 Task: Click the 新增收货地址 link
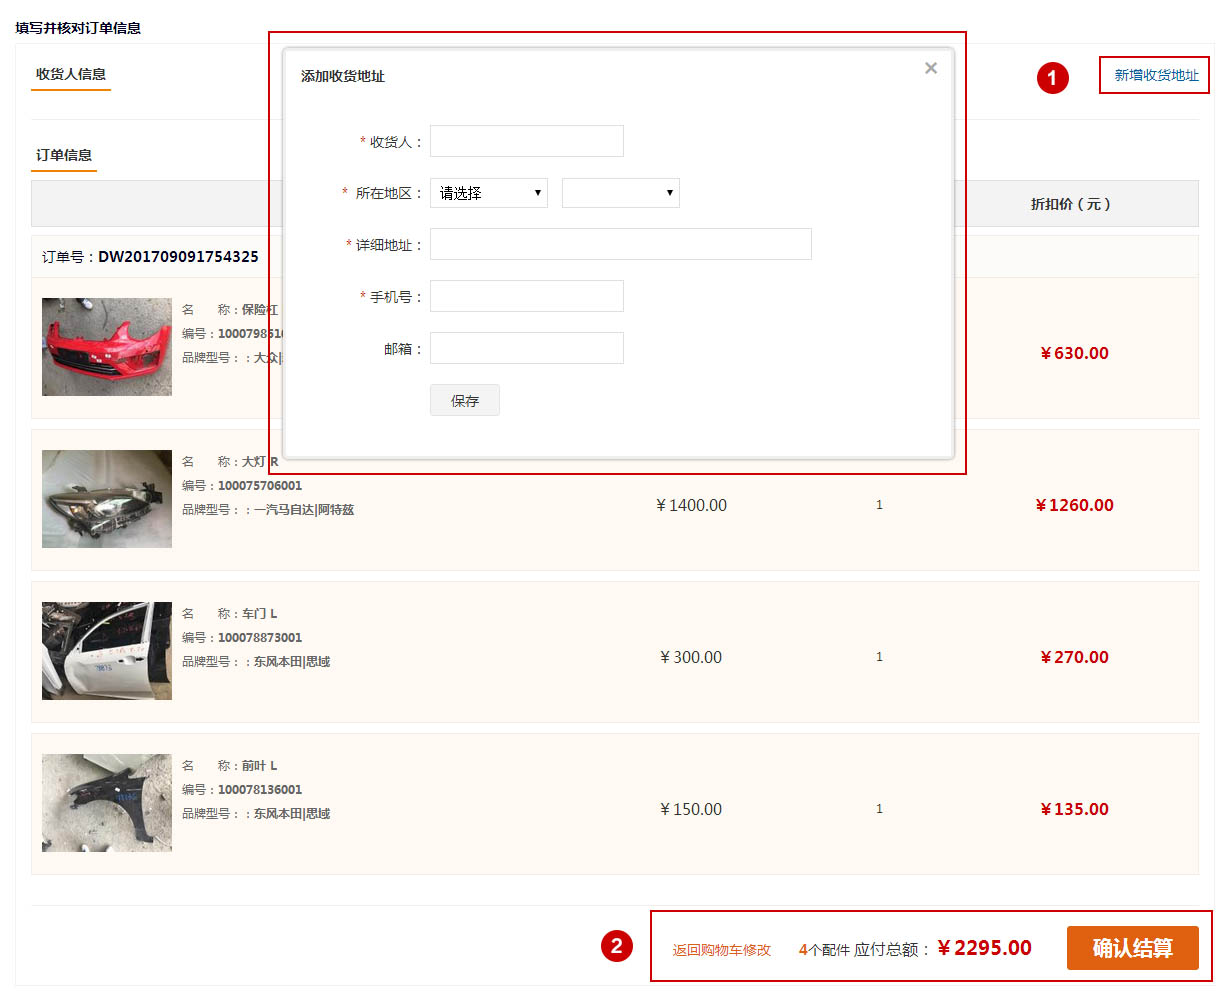point(1155,75)
